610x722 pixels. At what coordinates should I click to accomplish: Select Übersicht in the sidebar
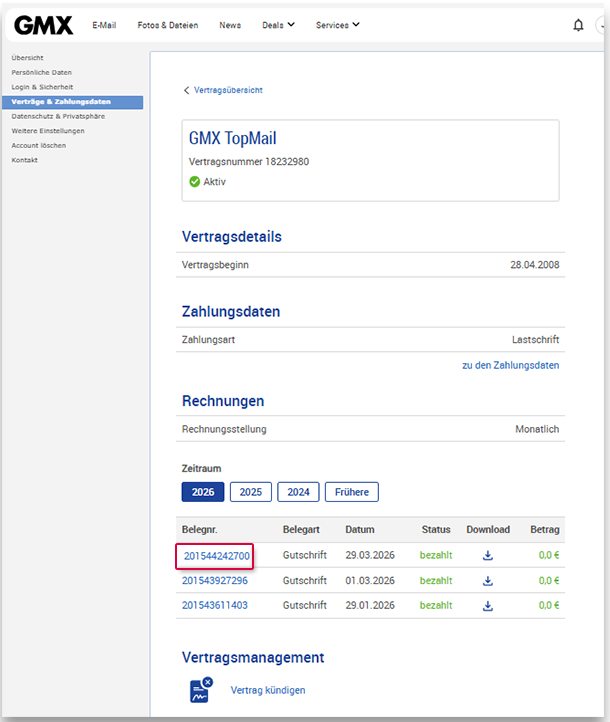[x=27, y=58]
